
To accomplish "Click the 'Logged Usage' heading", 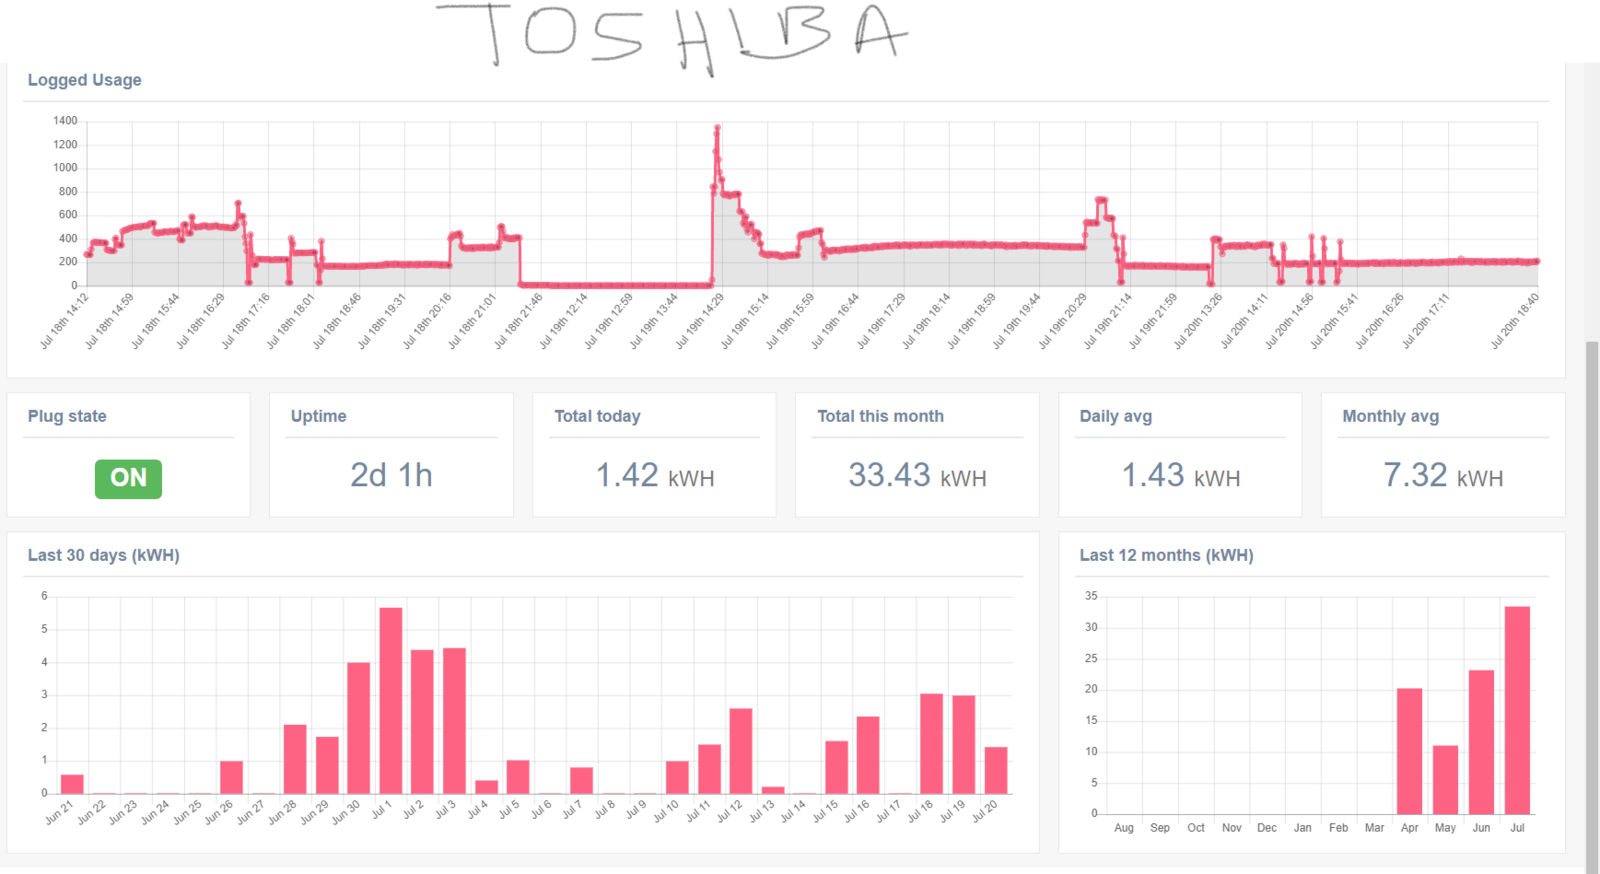I will coord(84,80).
